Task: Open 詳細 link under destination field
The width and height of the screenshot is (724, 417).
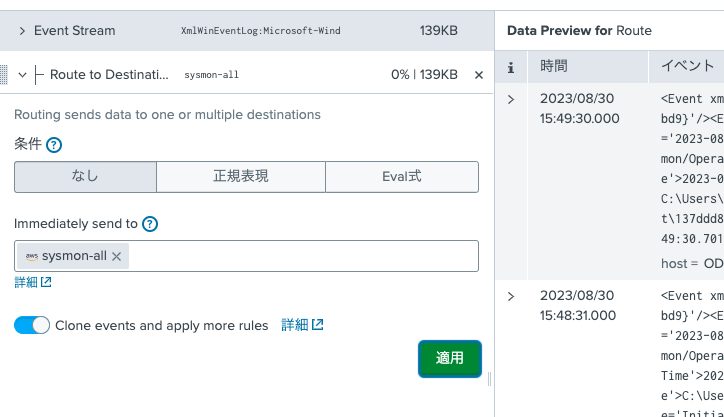Action: click(x=33, y=282)
